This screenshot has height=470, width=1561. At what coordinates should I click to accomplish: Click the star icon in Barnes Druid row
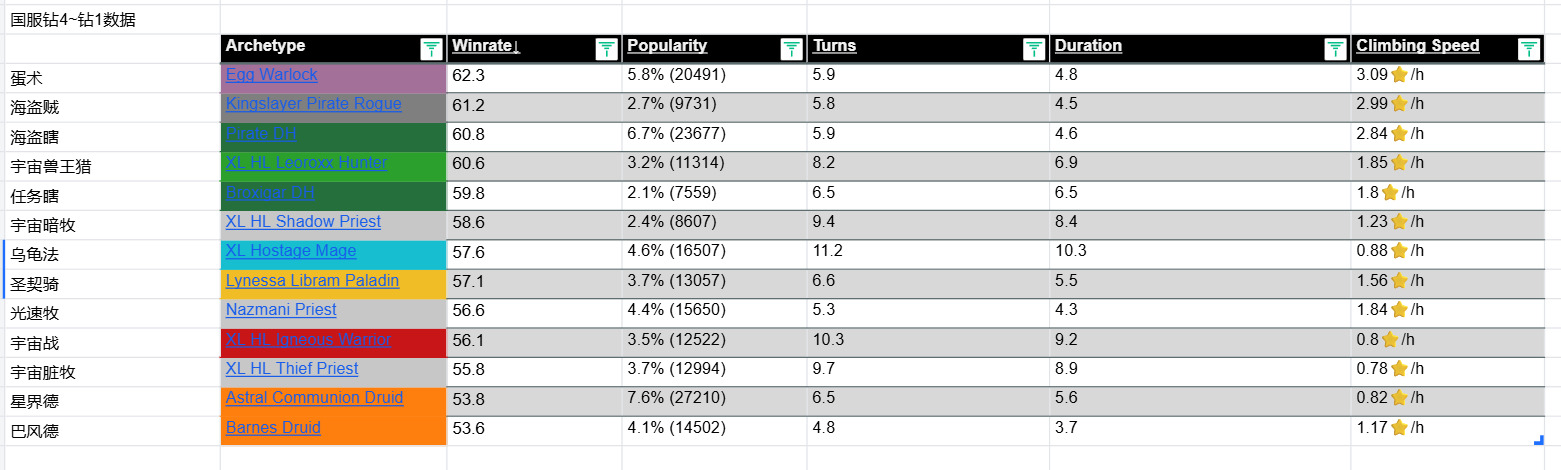pyautogui.click(x=1399, y=428)
